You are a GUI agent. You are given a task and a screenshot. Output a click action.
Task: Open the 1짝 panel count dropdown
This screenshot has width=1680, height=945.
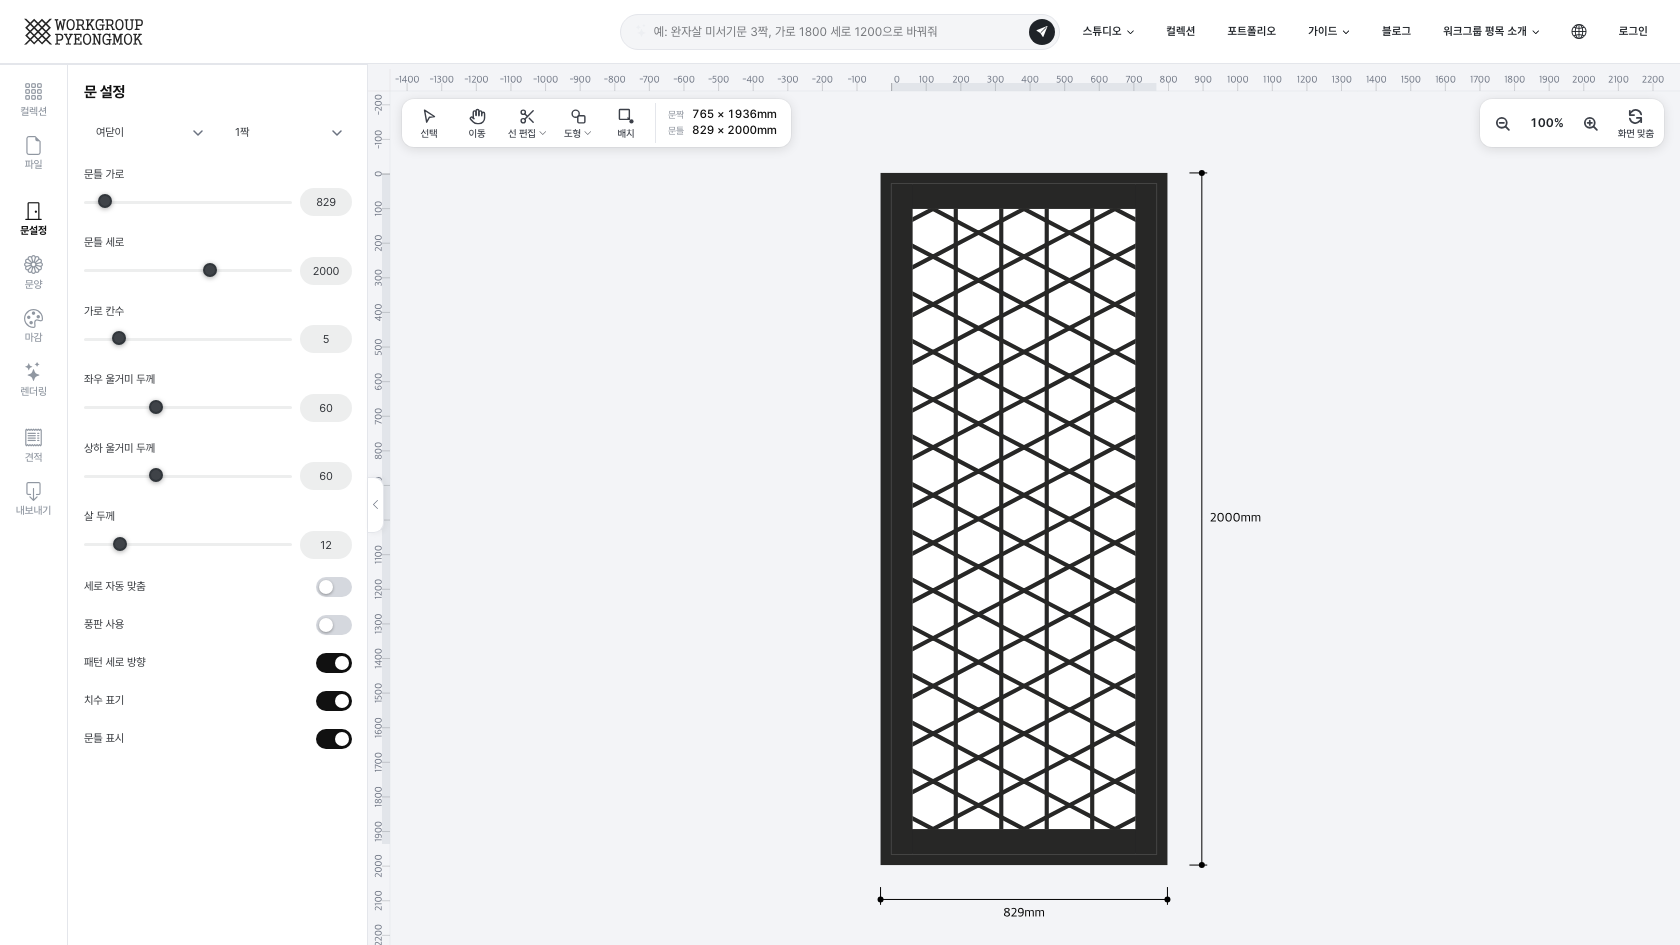click(288, 132)
